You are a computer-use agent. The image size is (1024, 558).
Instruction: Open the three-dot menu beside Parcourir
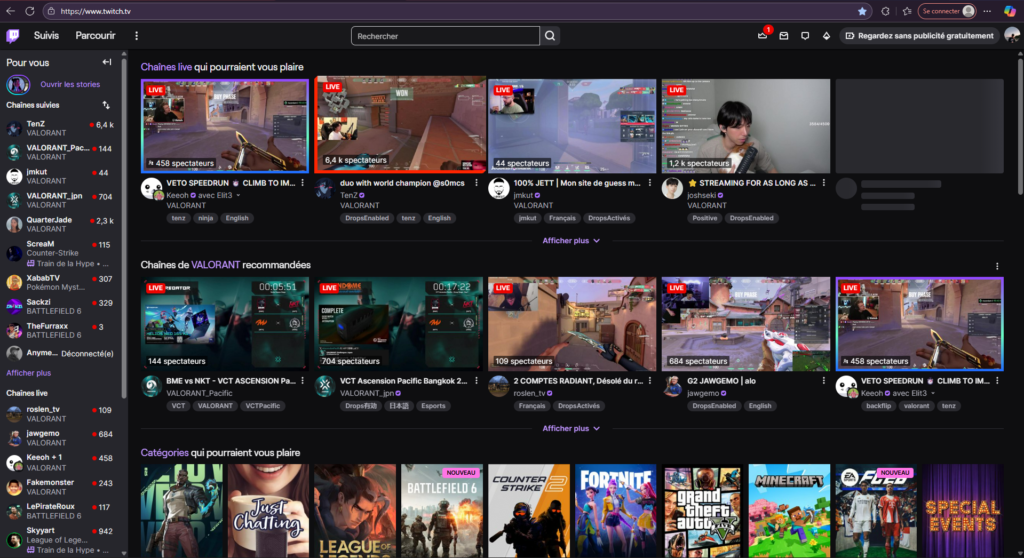(136, 36)
